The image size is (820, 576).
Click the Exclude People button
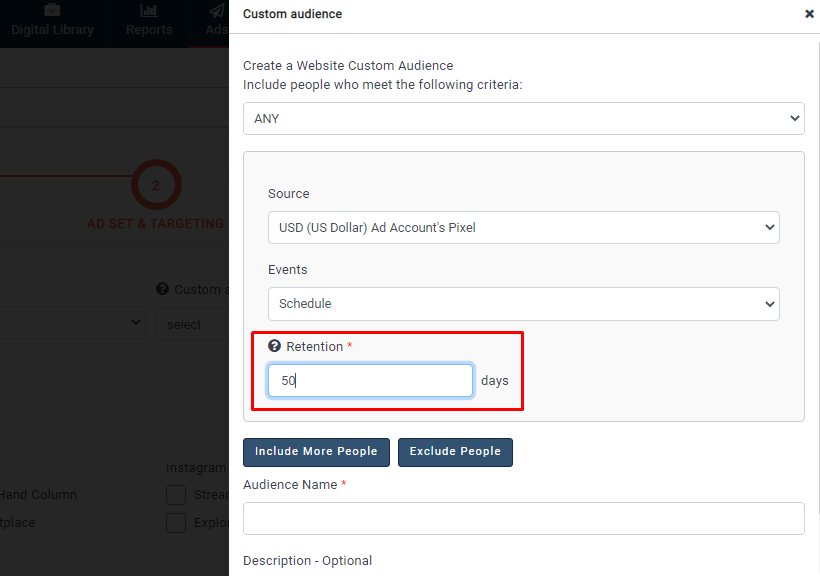(x=455, y=452)
